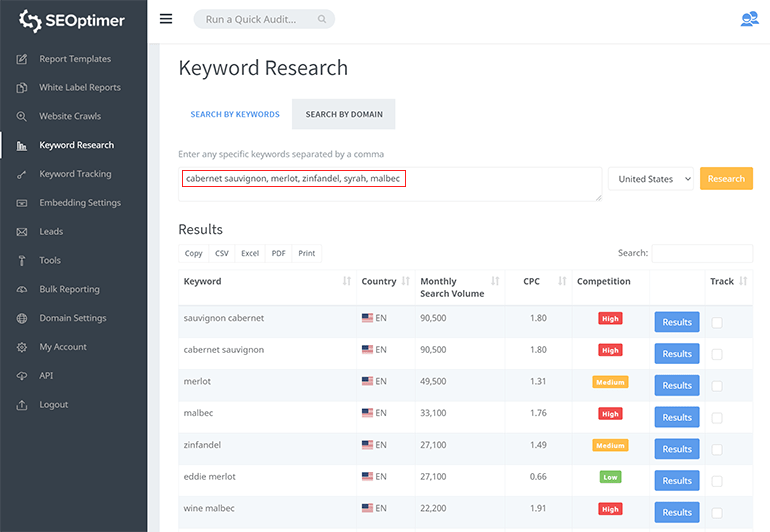Click the Keyword Tracking sidebar icon
The width and height of the screenshot is (770, 532).
point(22,174)
